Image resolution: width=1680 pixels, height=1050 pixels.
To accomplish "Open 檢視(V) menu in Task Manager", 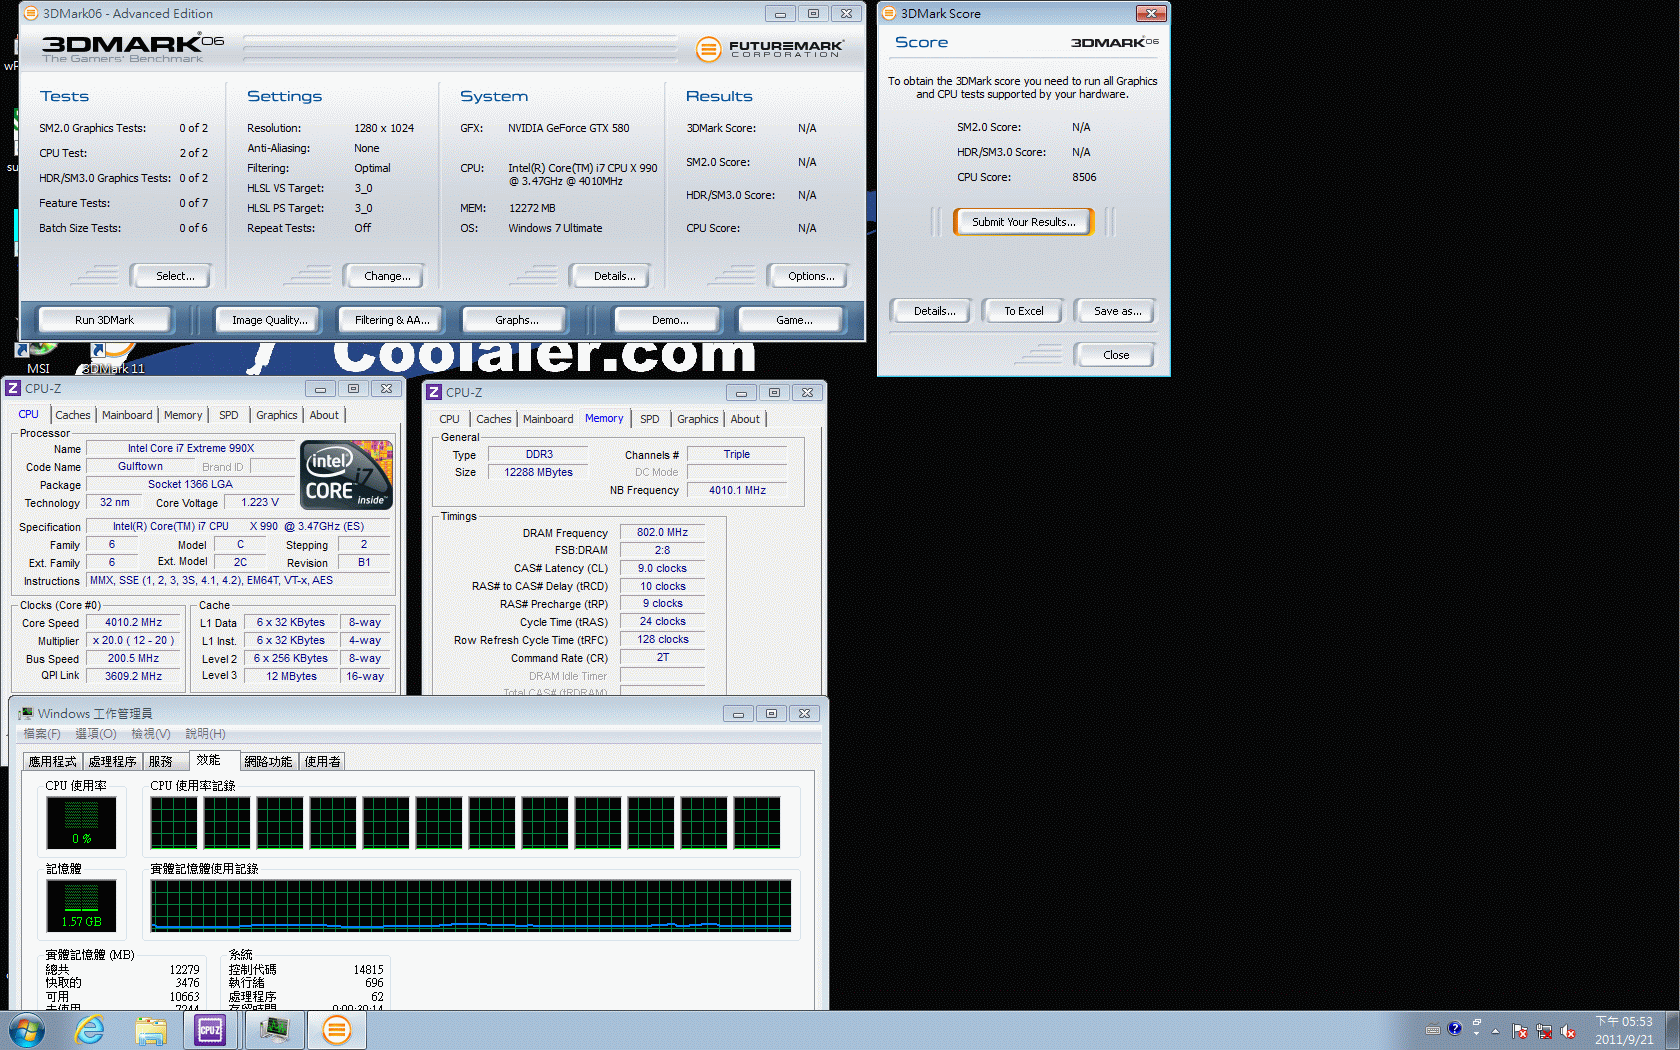I will [151, 734].
